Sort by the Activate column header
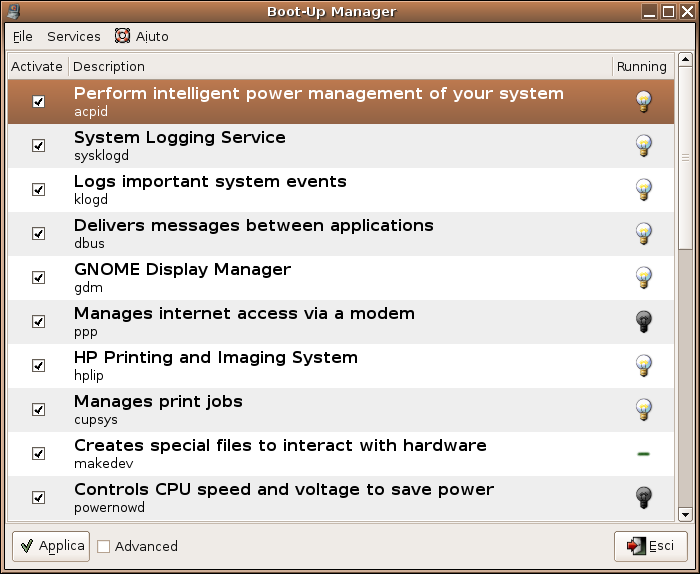This screenshot has height=574, width=700. 38,67
